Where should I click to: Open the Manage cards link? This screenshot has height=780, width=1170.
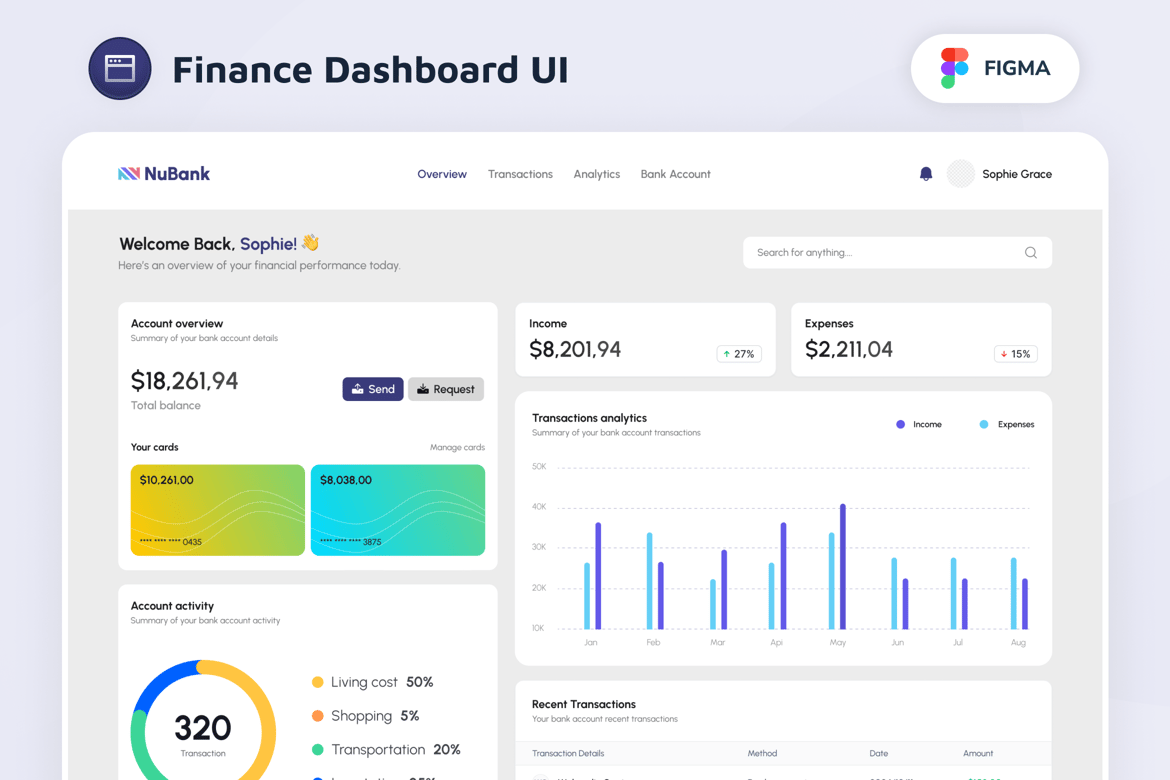(457, 447)
